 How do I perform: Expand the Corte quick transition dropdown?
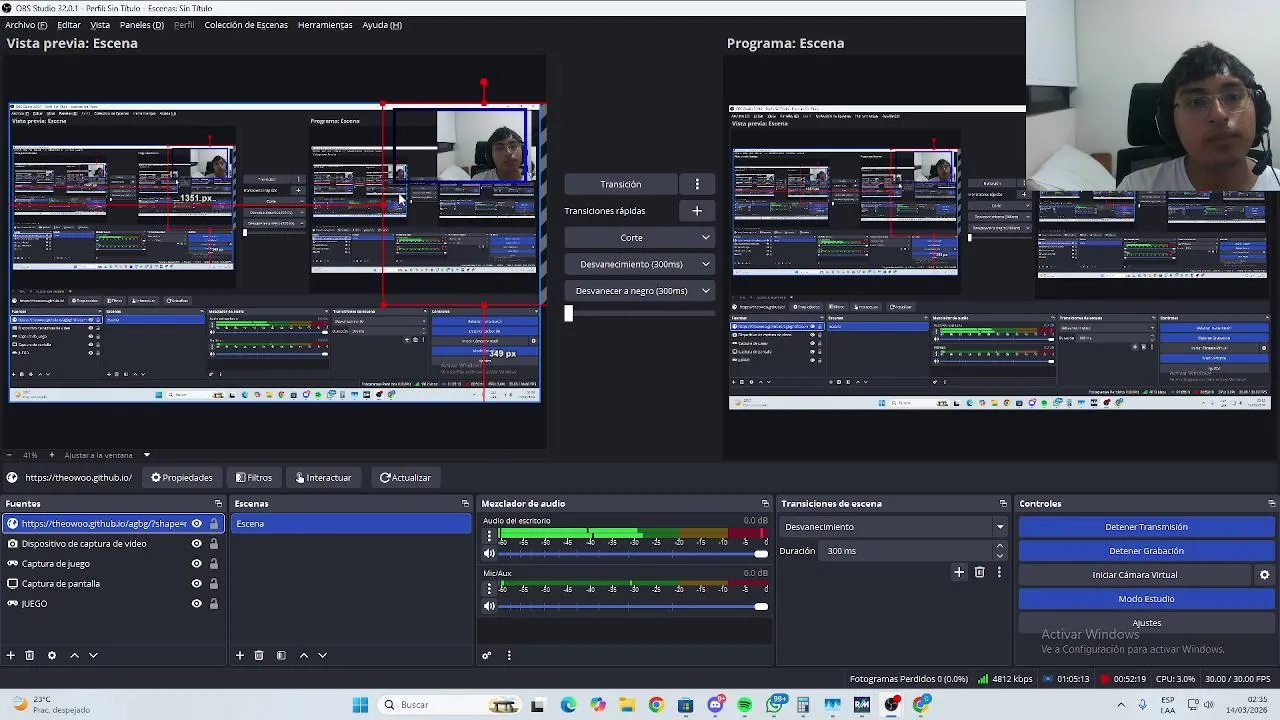705,238
